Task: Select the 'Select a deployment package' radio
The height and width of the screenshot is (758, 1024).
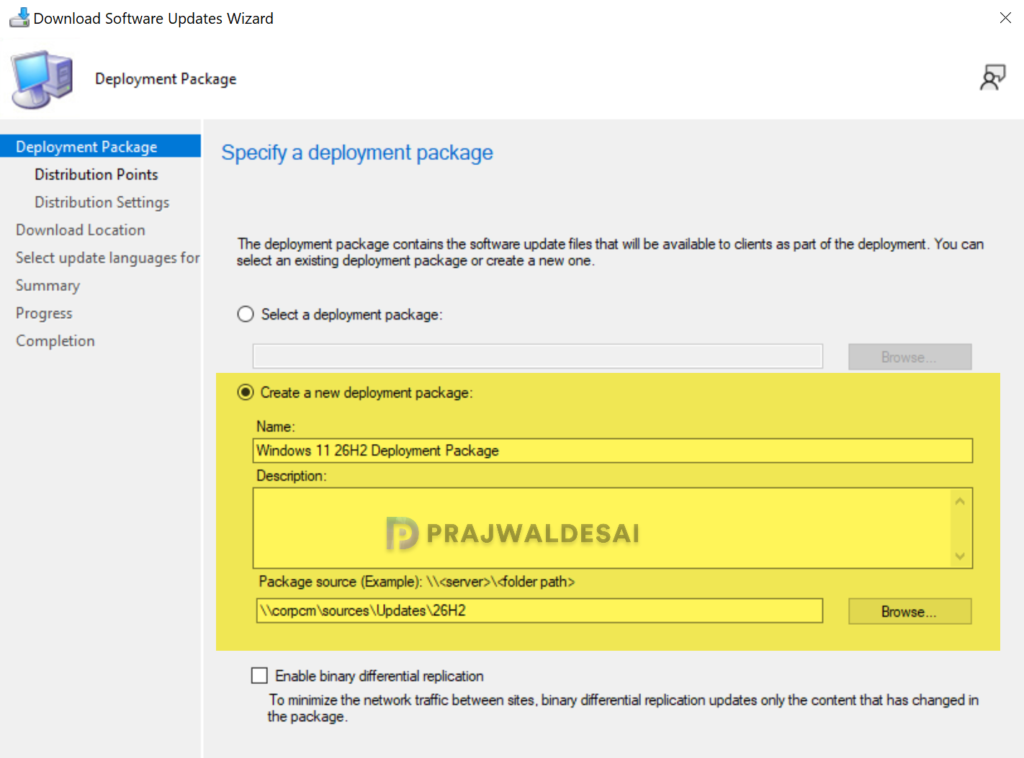Action: (246, 314)
